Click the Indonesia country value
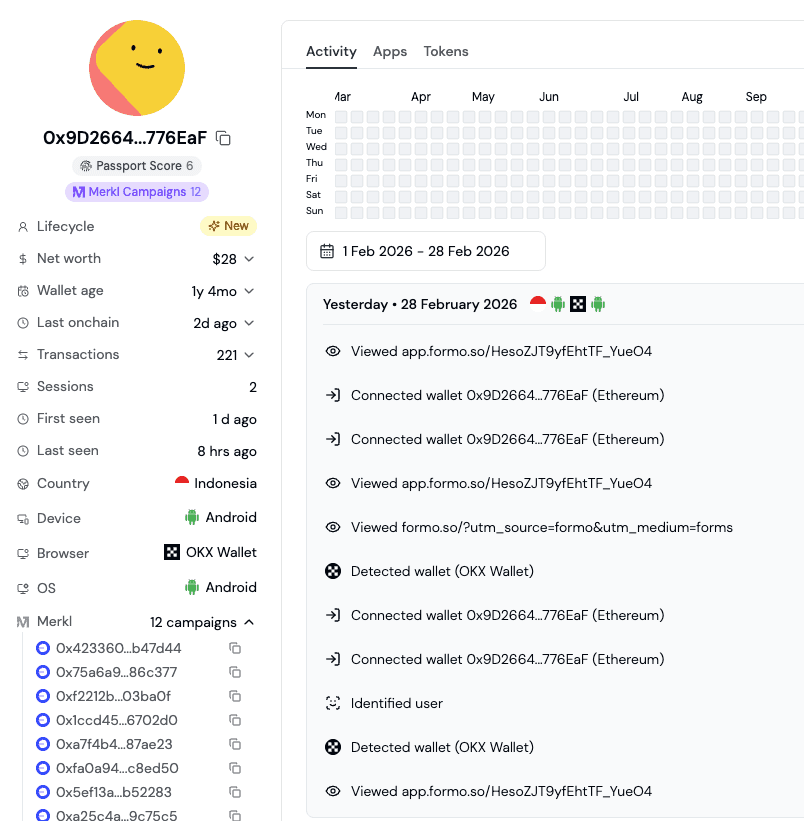 (225, 483)
